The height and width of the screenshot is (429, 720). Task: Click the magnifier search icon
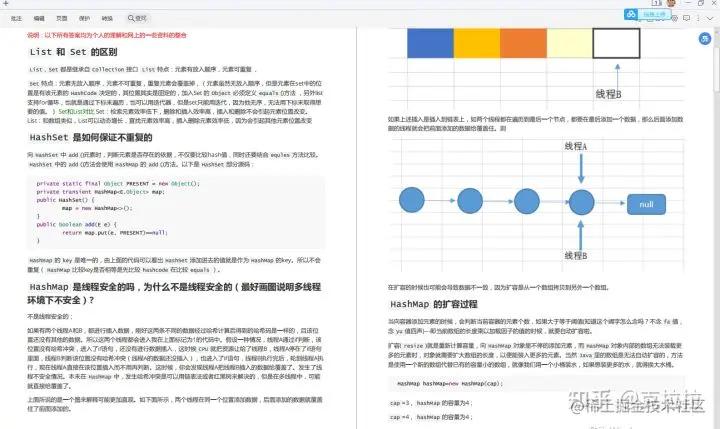click(x=131, y=18)
